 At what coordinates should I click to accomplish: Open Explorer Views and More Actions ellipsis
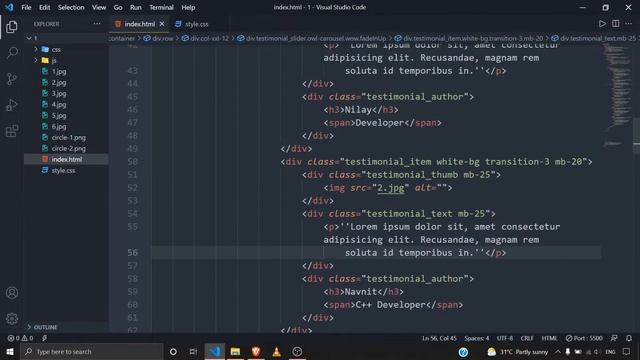(x=97, y=24)
